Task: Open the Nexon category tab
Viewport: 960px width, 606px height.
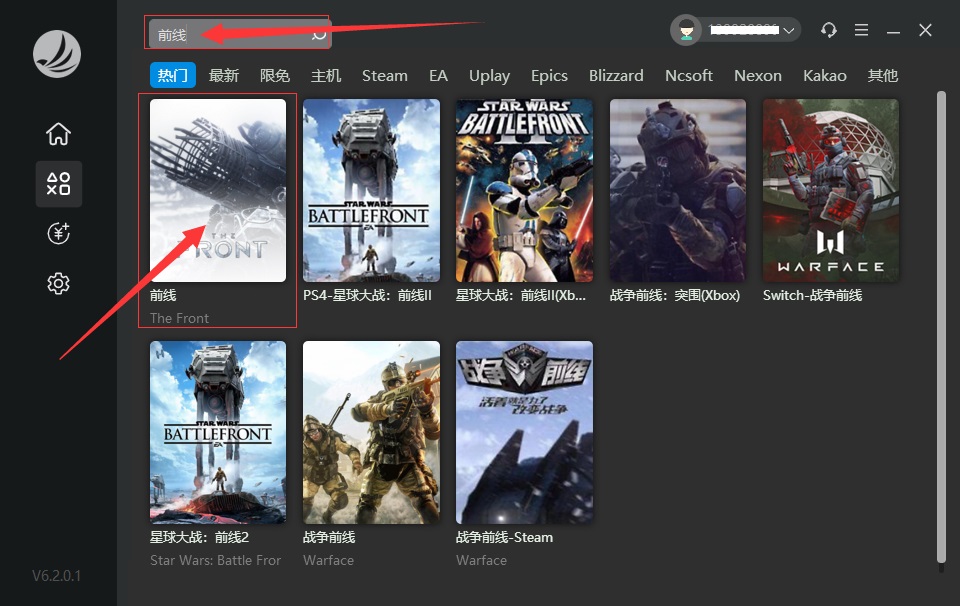Action: [x=758, y=75]
